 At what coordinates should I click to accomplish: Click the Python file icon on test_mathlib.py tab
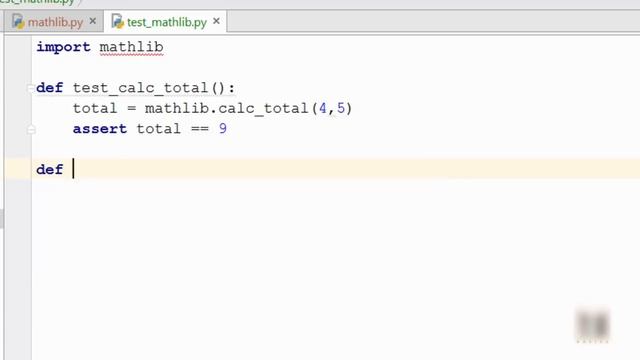(118, 22)
